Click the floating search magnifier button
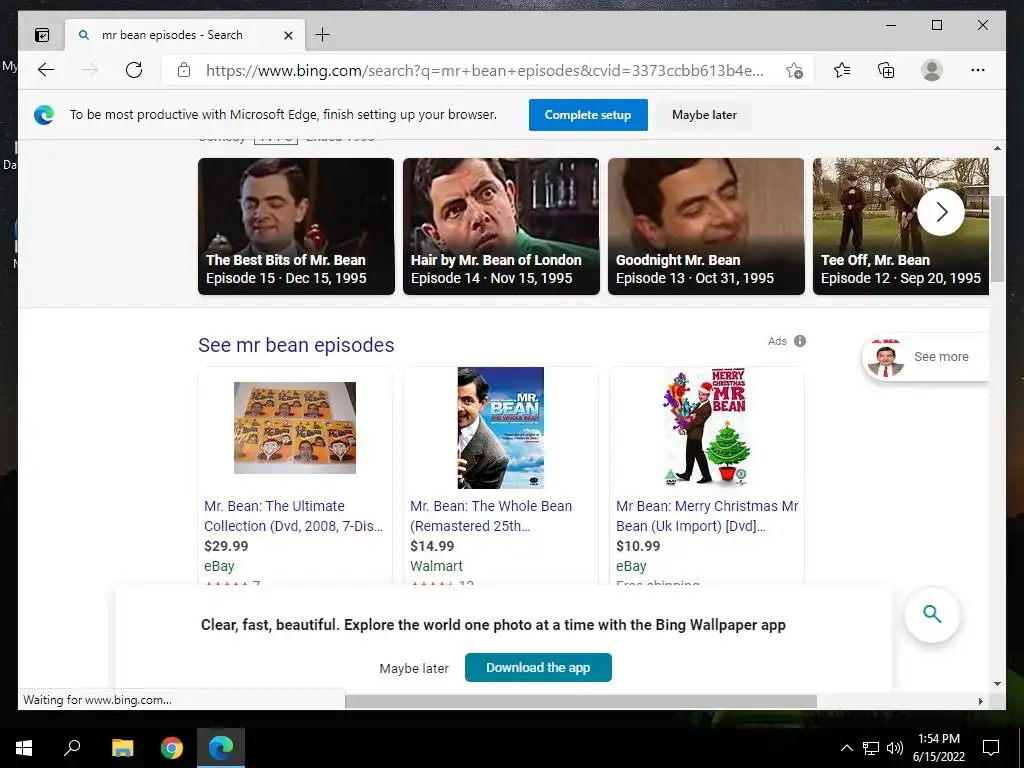This screenshot has height=768, width=1024. (932, 614)
